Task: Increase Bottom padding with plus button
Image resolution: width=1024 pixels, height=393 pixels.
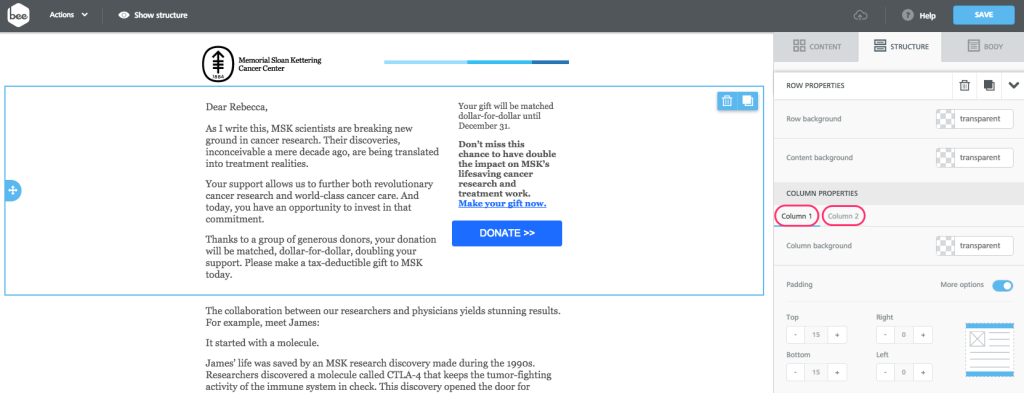Action: pos(837,373)
